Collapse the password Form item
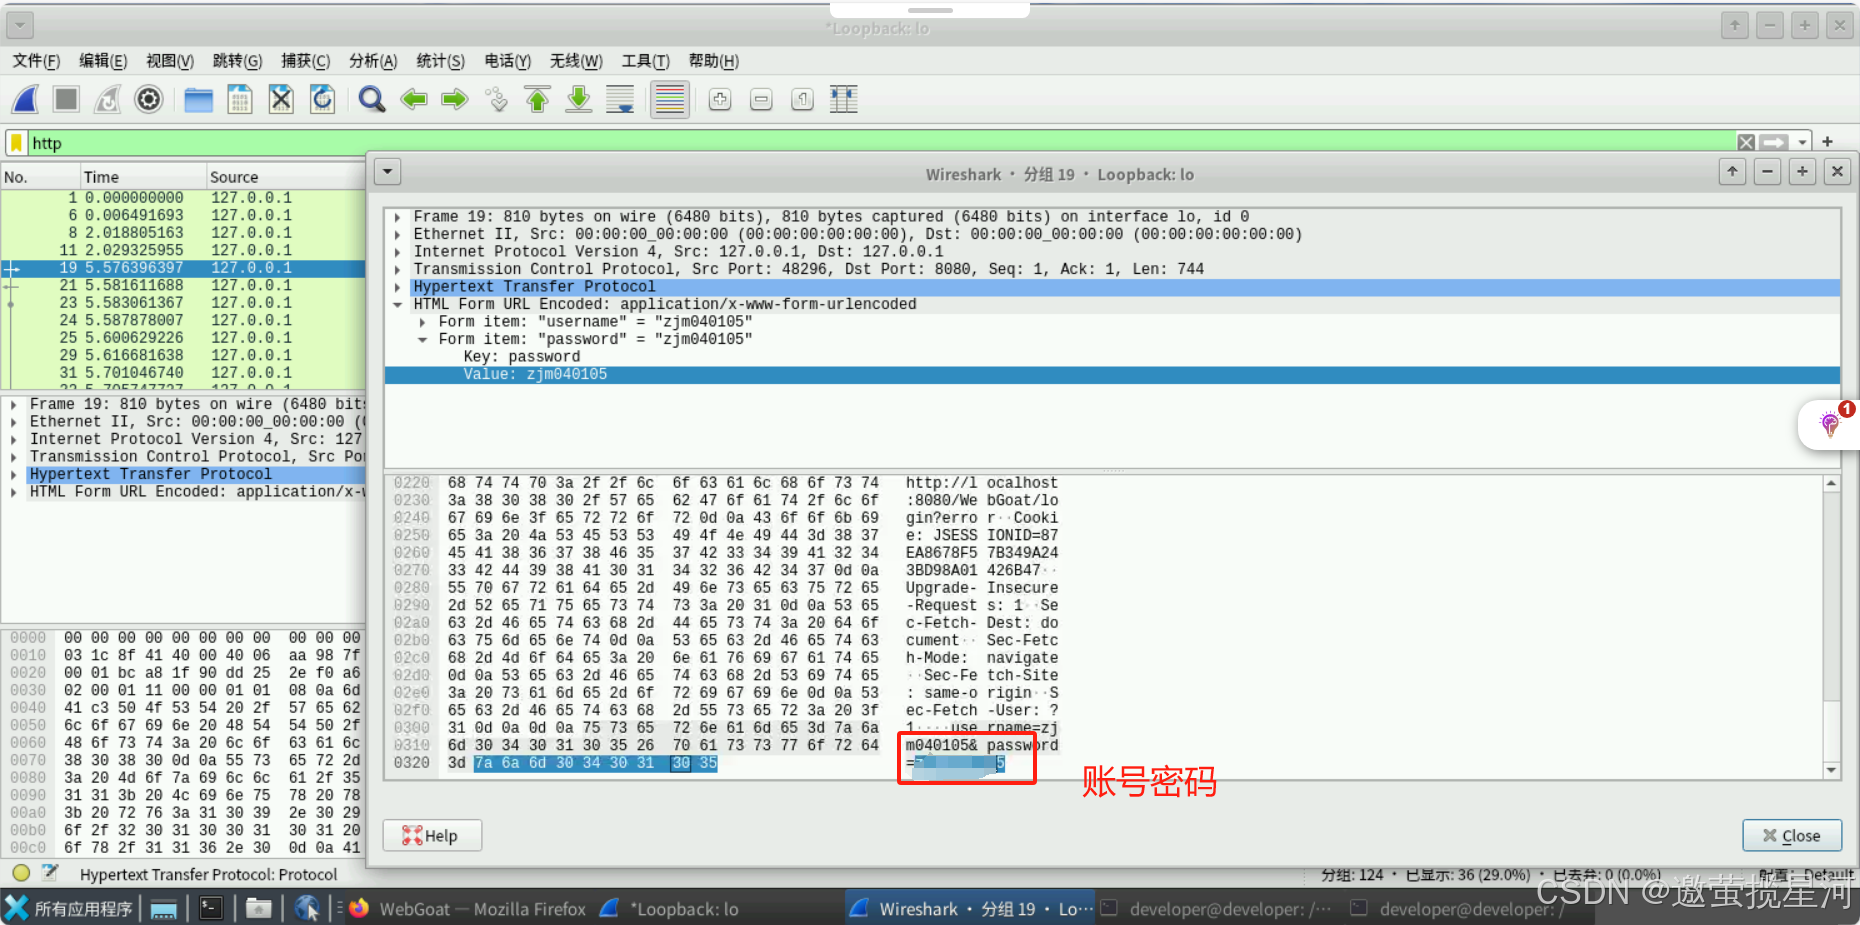This screenshot has width=1860, height=925. tap(422, 338)
